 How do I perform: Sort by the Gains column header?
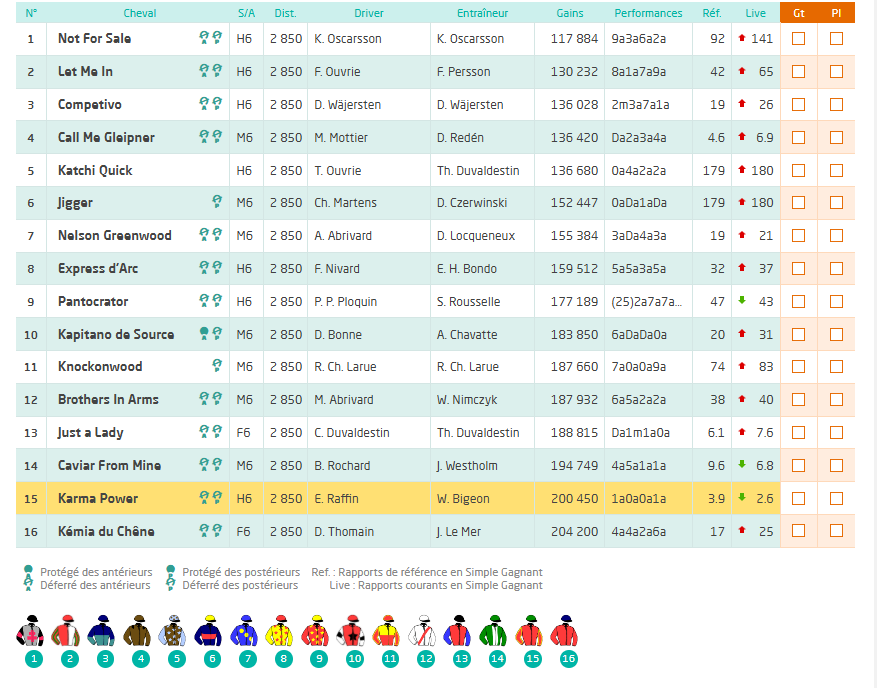click(x=569, y=13)
